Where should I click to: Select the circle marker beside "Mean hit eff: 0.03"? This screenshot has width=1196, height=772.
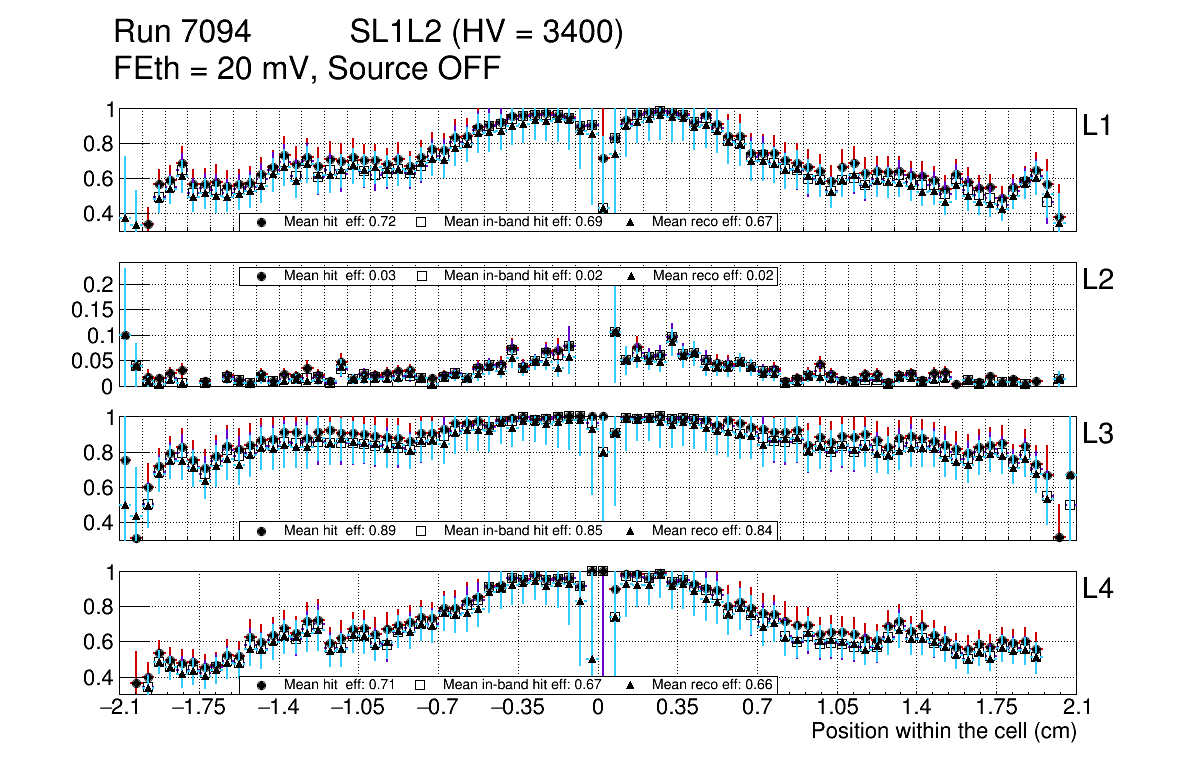pyautogui.click(x=262, y=276)
